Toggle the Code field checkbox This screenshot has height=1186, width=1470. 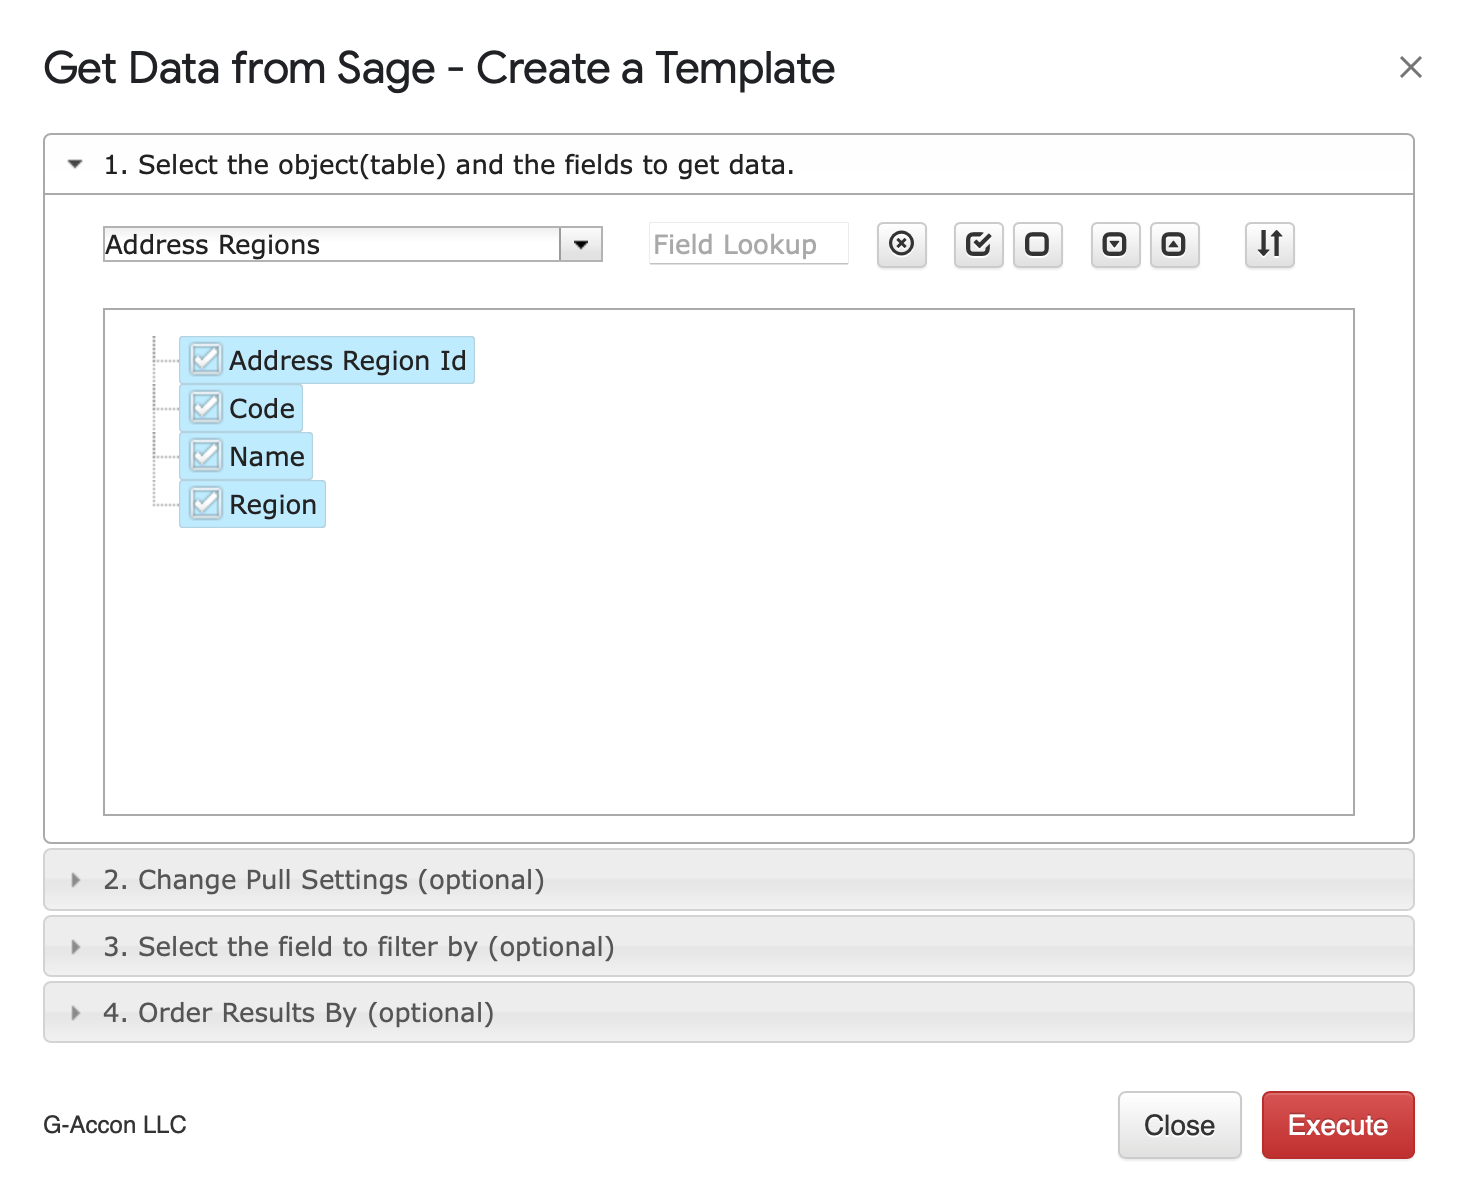point(206,407)
